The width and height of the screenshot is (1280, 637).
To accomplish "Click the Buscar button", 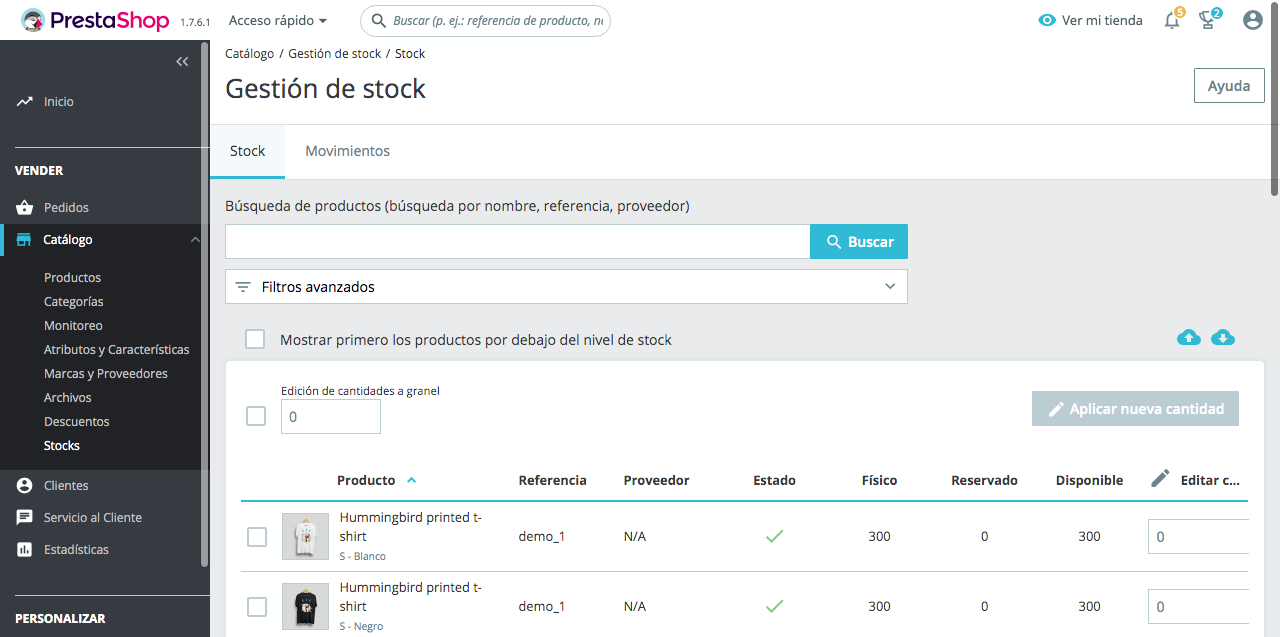I will point(859,242).
